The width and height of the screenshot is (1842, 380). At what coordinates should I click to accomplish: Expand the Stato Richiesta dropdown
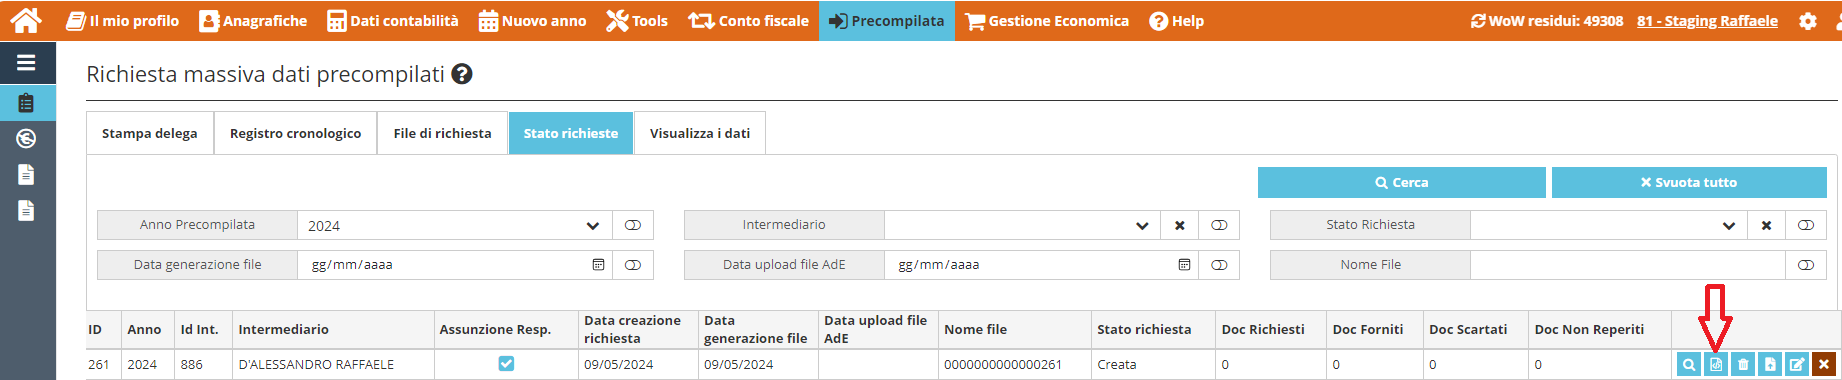[x=1608, y=225]
